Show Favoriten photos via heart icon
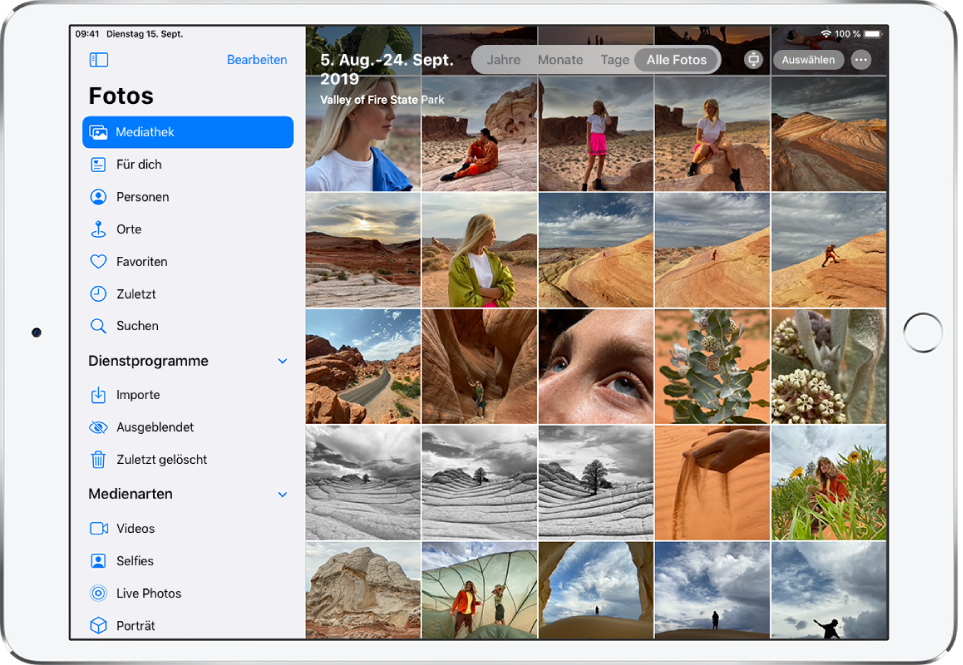This screenshot has height=665, width=963. click(100, 261)
